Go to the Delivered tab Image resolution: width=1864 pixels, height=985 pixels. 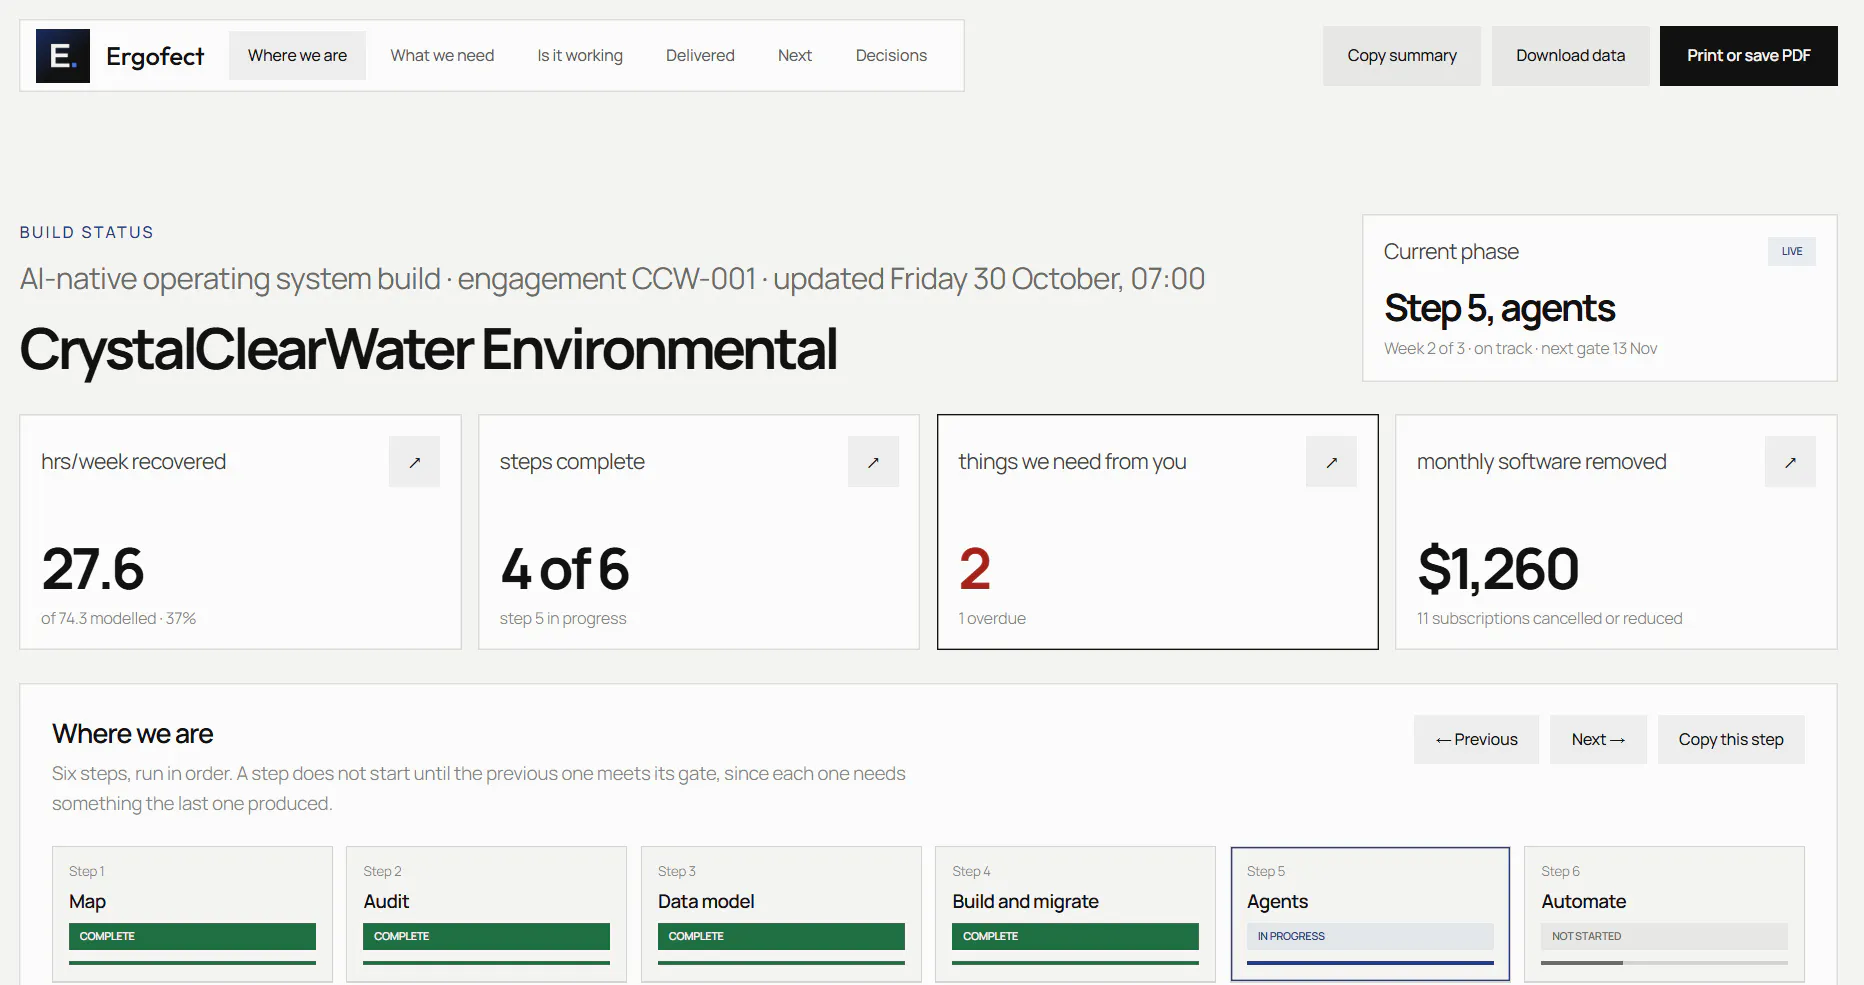[x=700, y=56]
